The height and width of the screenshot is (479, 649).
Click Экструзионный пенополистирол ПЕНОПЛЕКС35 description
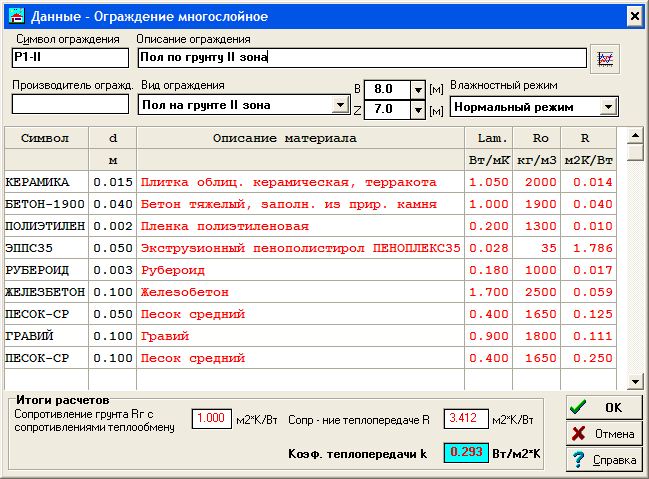(300, 248)
